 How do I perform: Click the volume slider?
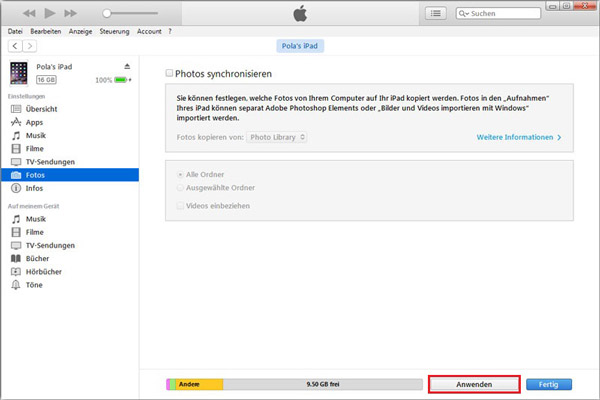click(x=130, y=14)
